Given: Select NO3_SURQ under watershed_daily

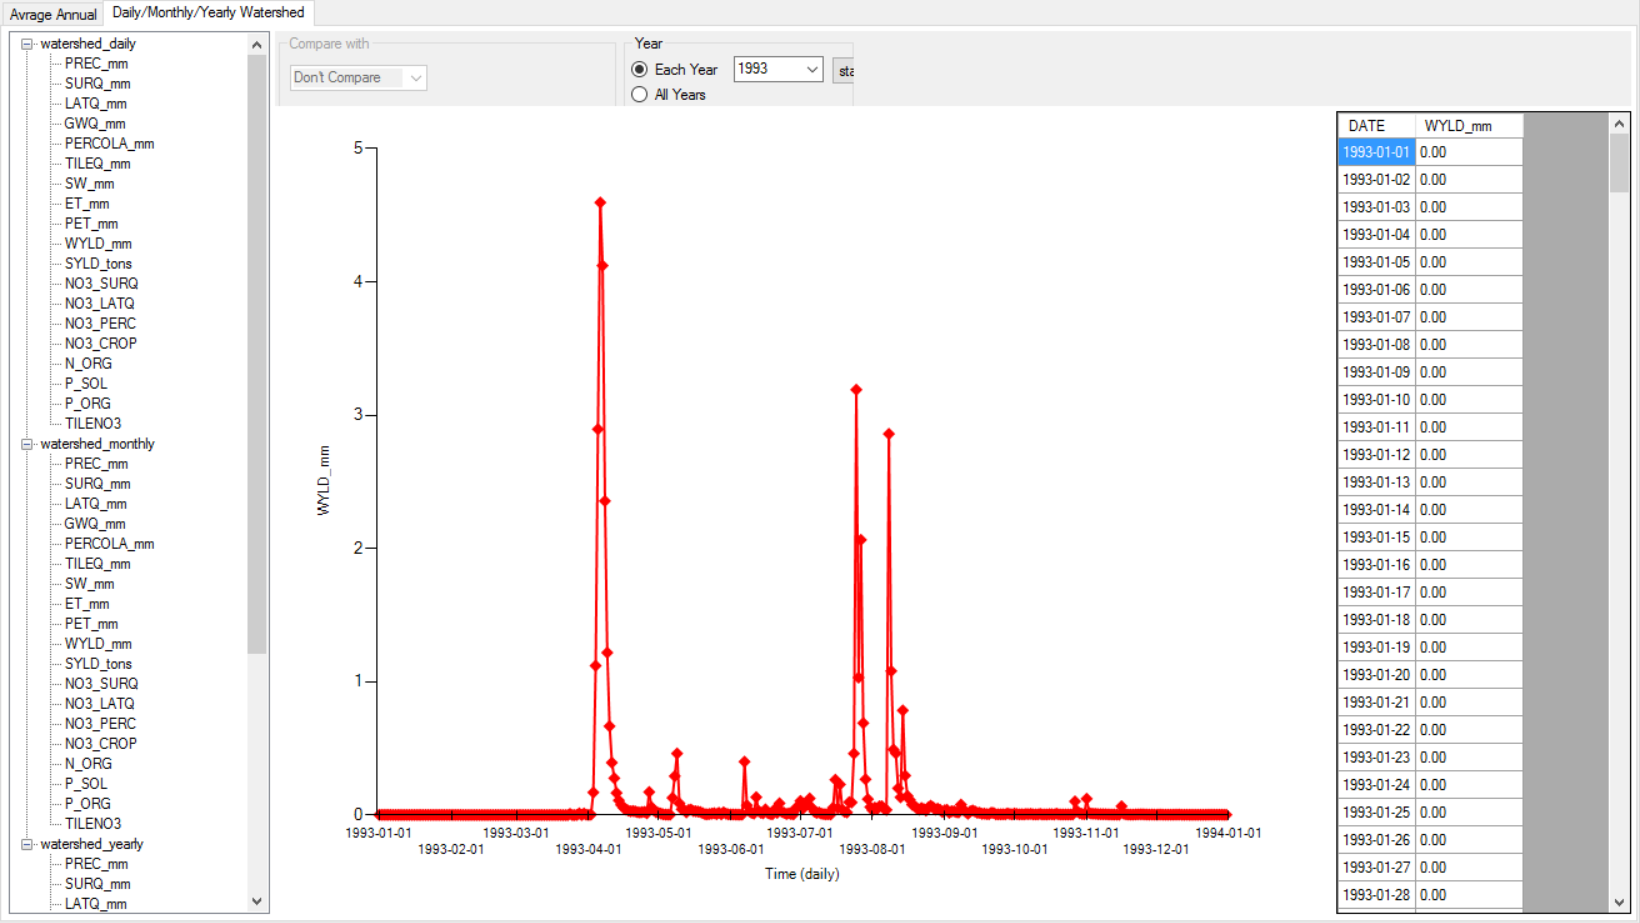Looking at the screenshot, I should click(x=101, y=284).
